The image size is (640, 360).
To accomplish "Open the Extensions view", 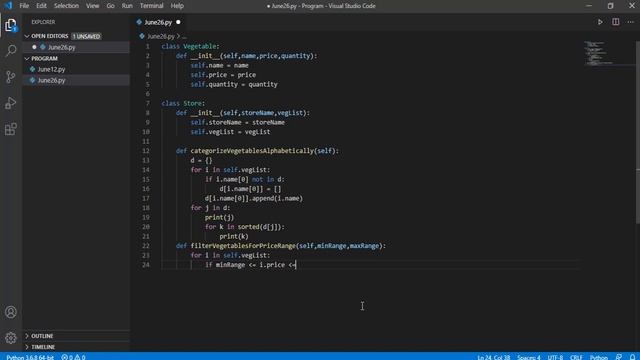I will 11,129.
